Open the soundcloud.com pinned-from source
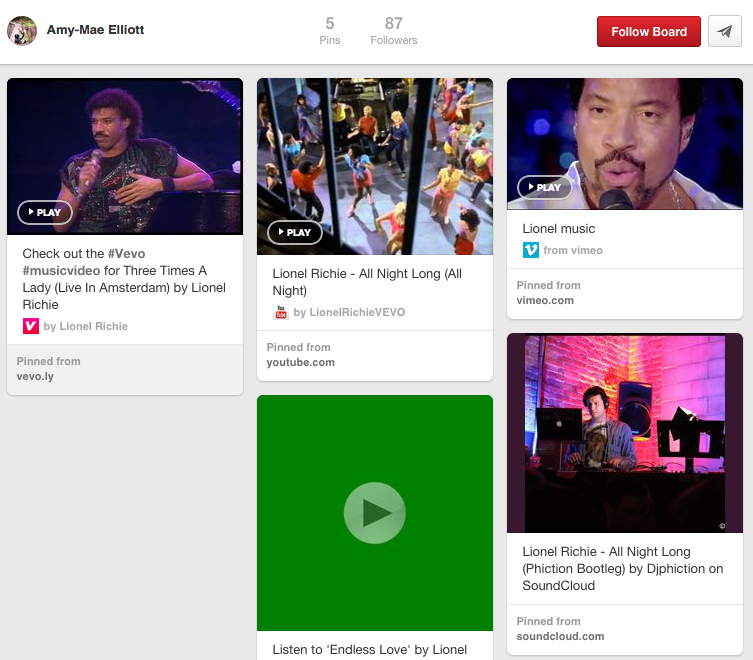753x660 pixels. tap(560, 636)
